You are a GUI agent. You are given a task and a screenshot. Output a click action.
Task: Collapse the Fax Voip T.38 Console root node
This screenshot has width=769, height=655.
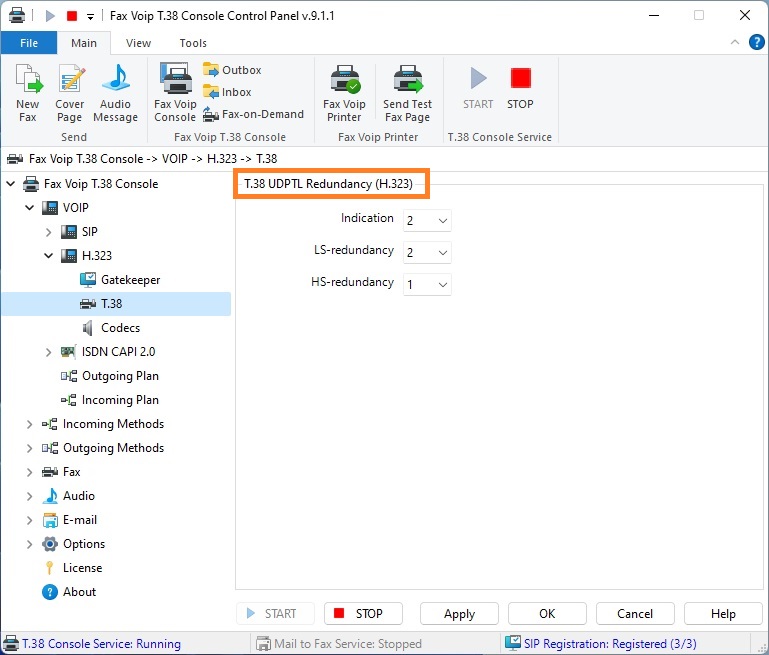pyautogui.click(x=11, y=184)
